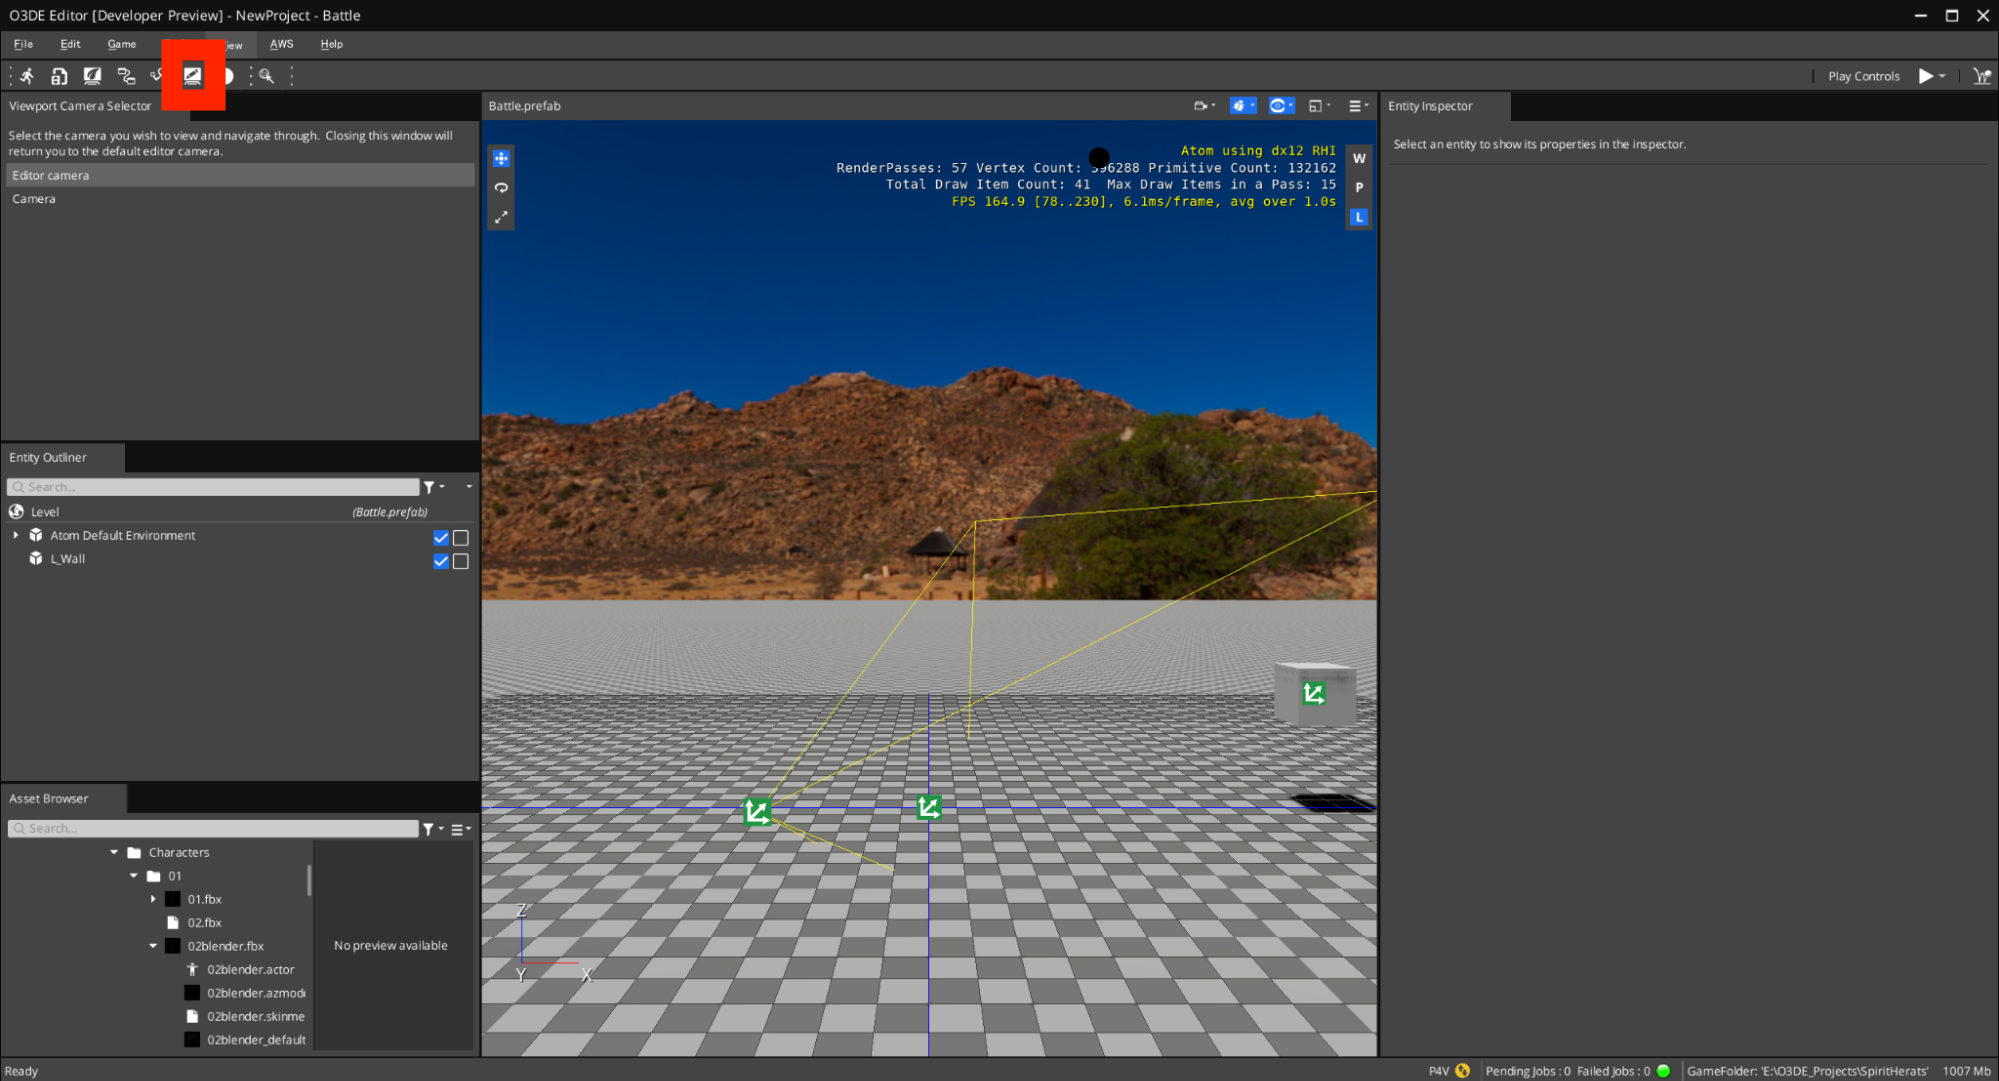The image size is (1999, 1081).
Task: Open the Edit menu
Action: click(x=70, y=44)
